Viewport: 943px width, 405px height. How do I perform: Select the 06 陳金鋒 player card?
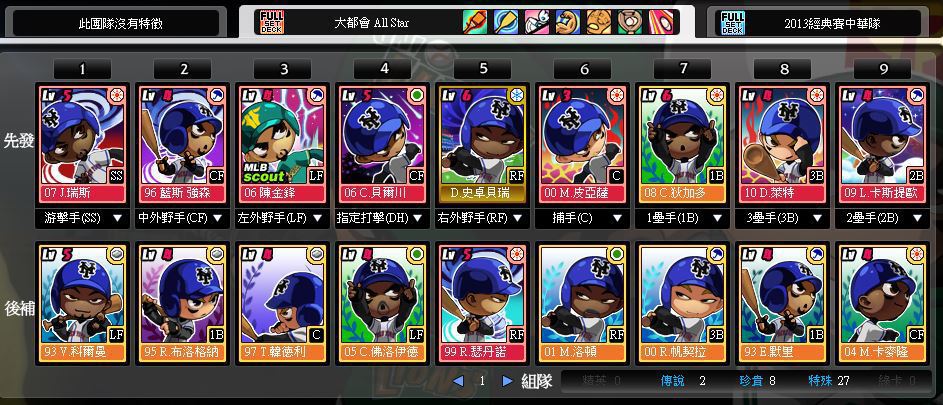tap(282, 144)
